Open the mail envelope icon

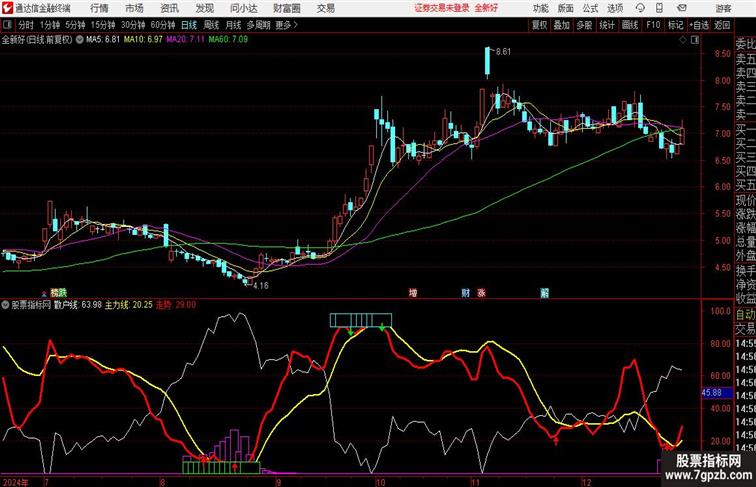[682, 8]
